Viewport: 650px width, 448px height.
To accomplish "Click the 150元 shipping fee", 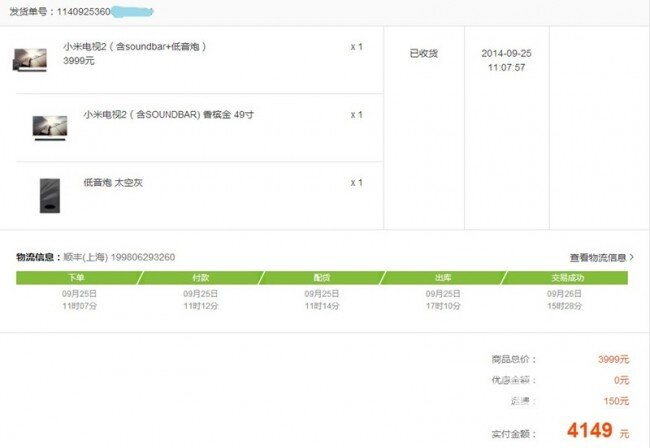I will pos(616,401).
